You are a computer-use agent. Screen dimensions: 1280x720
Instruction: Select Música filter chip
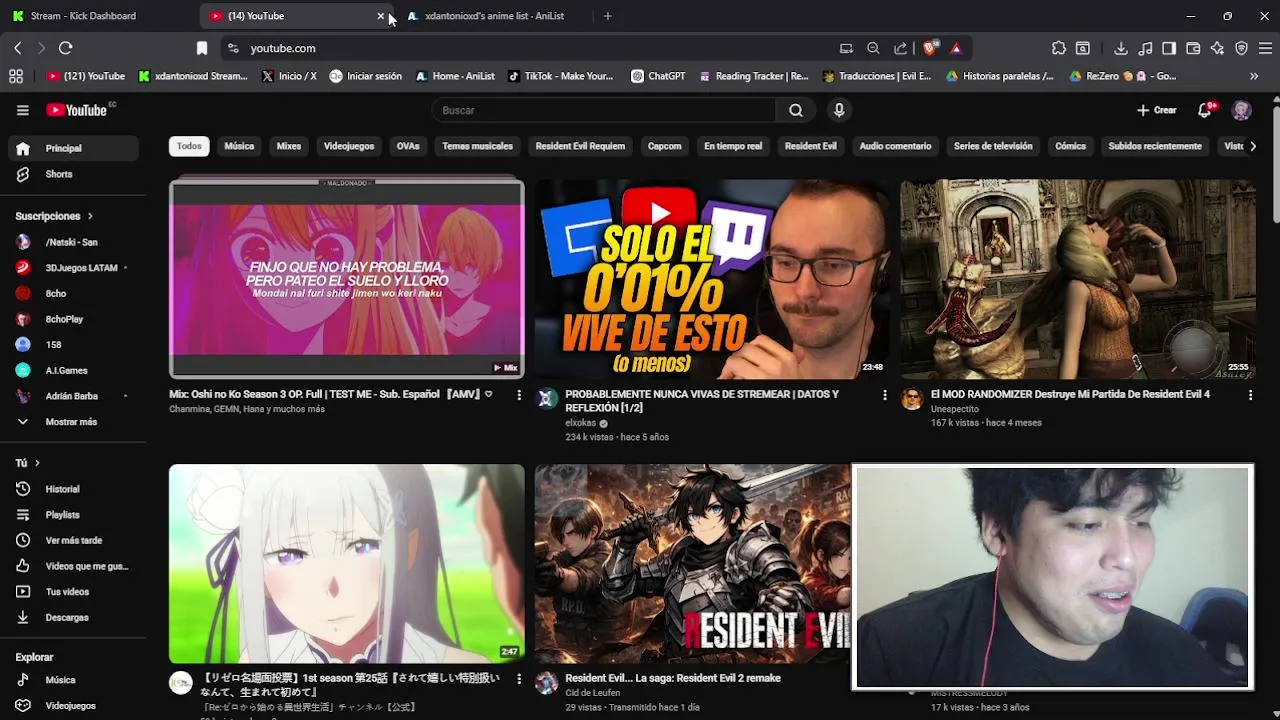pos(239,146)
